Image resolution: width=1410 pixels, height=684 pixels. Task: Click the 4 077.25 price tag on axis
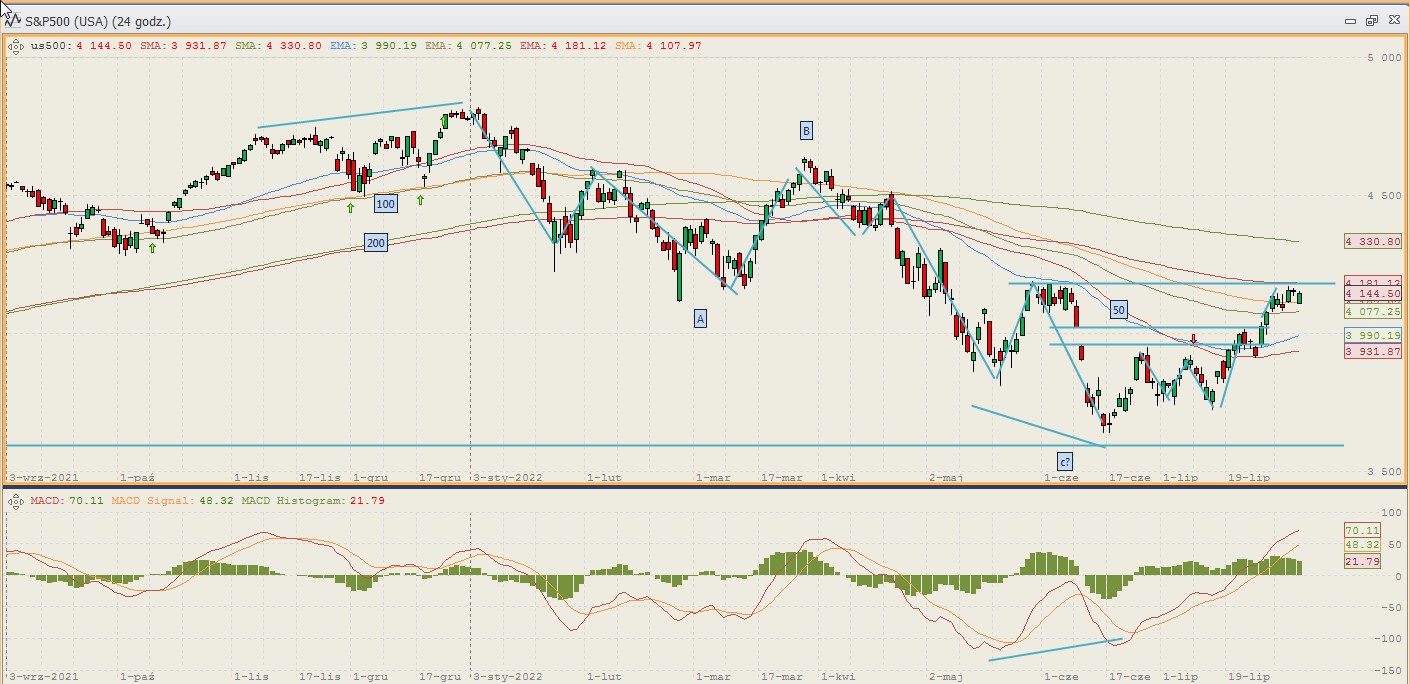point(1373,311)
